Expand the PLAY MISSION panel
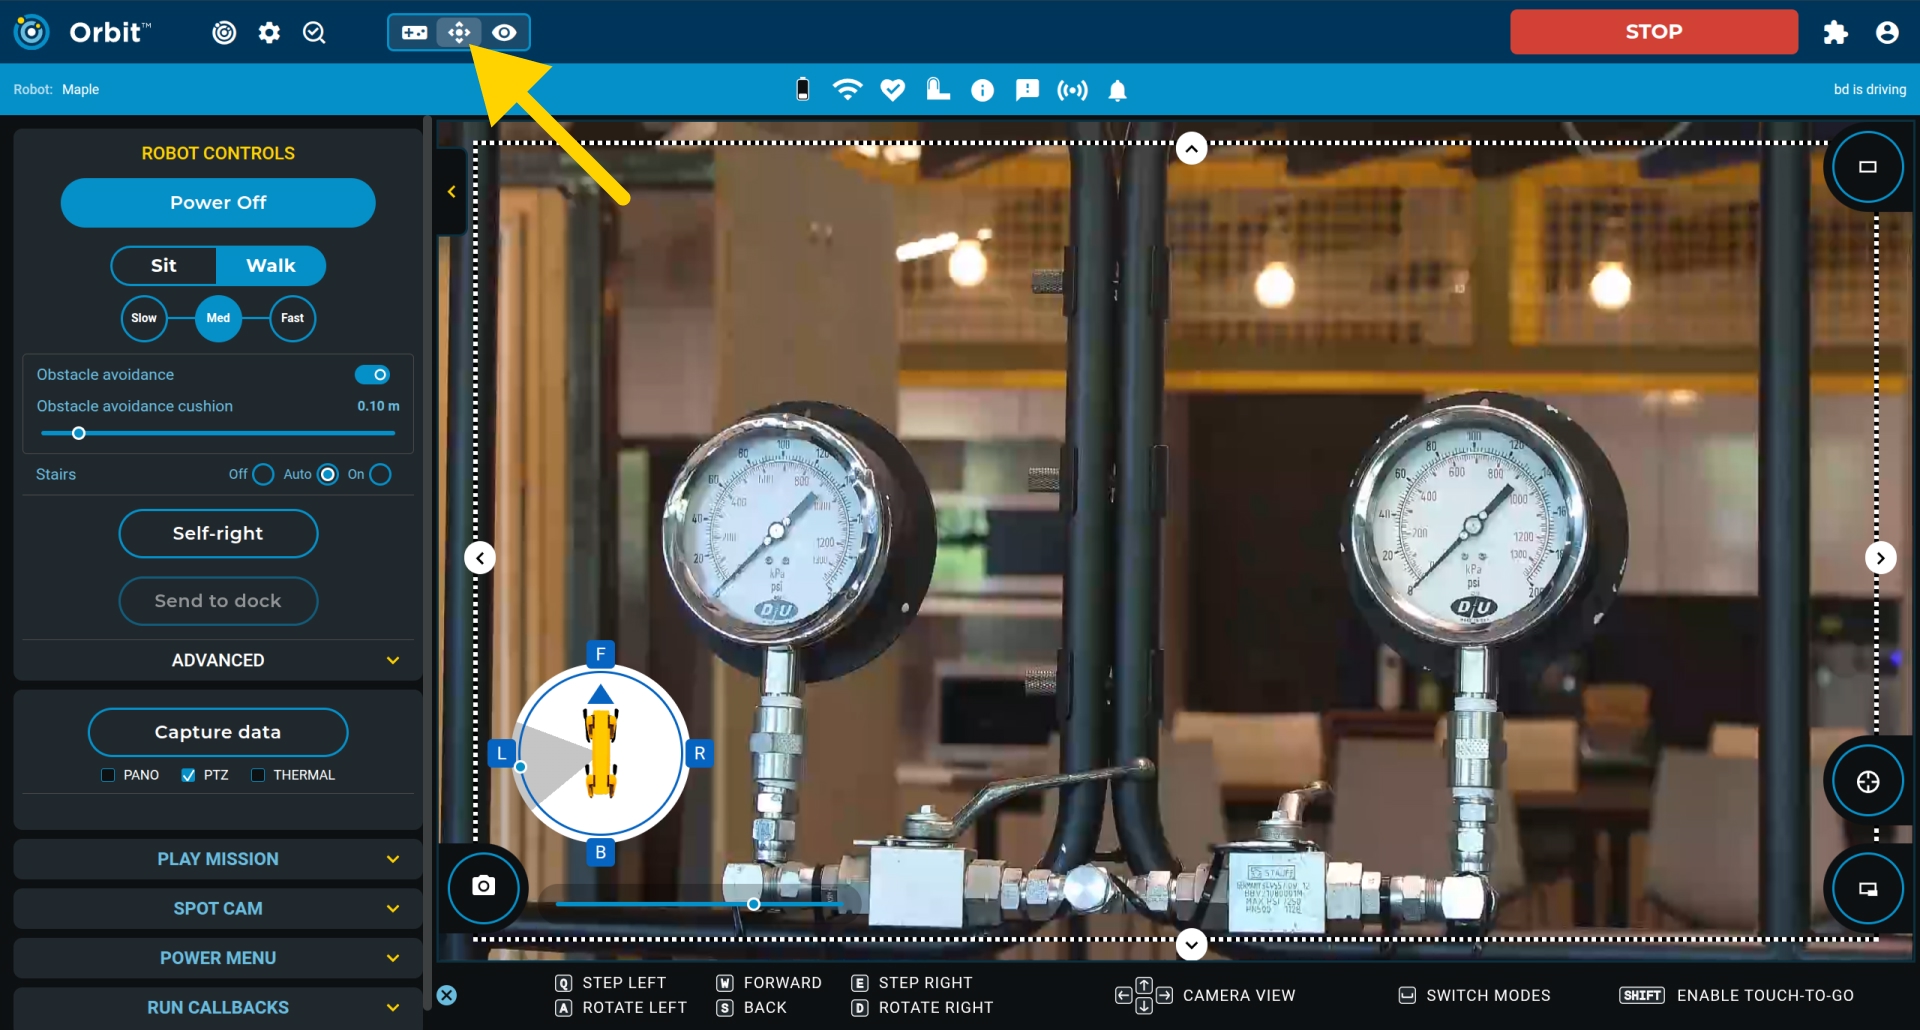 point(218,859)
